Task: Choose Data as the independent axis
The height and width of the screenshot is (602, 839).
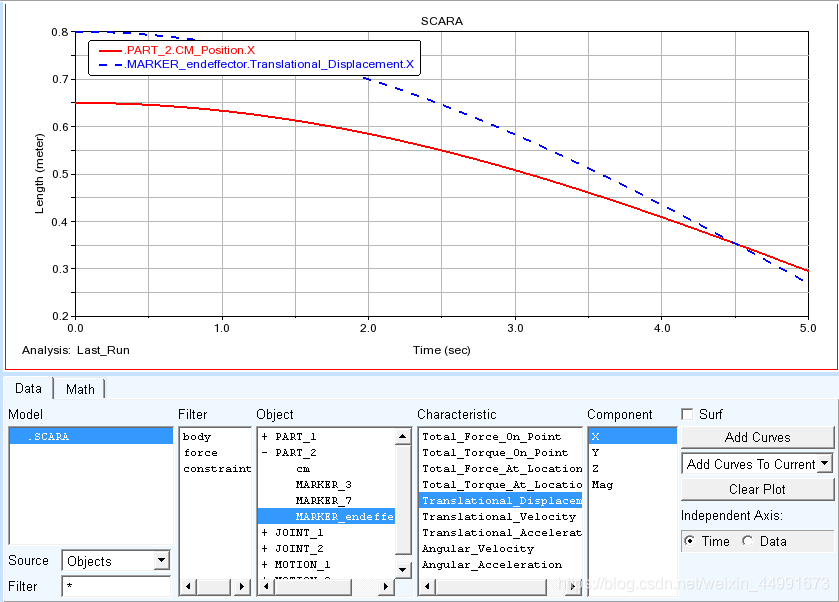Action: tap(749, 541)
